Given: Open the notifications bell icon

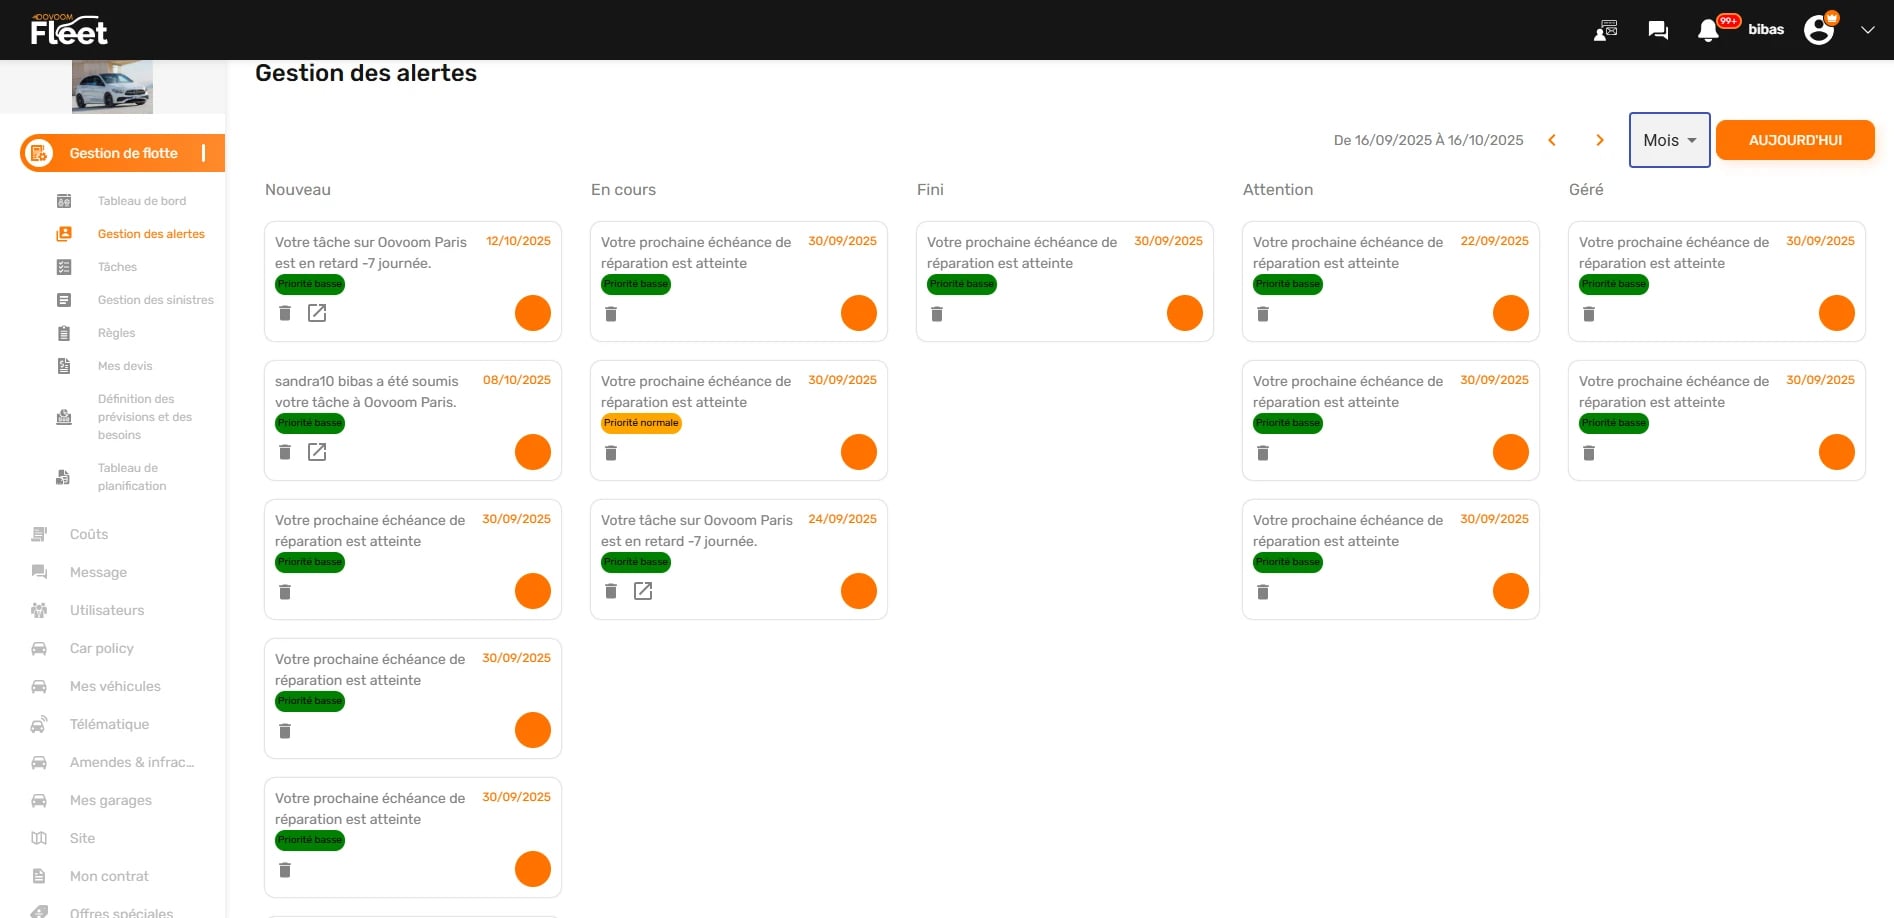Looking at the screenshot, I should coord(1708,30).
